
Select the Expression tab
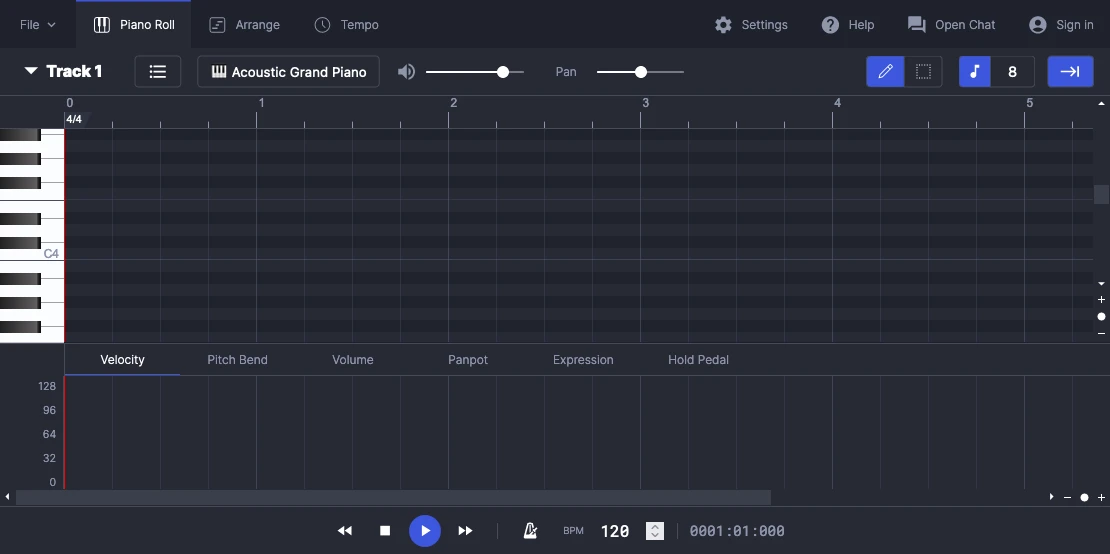pos(583,359)
